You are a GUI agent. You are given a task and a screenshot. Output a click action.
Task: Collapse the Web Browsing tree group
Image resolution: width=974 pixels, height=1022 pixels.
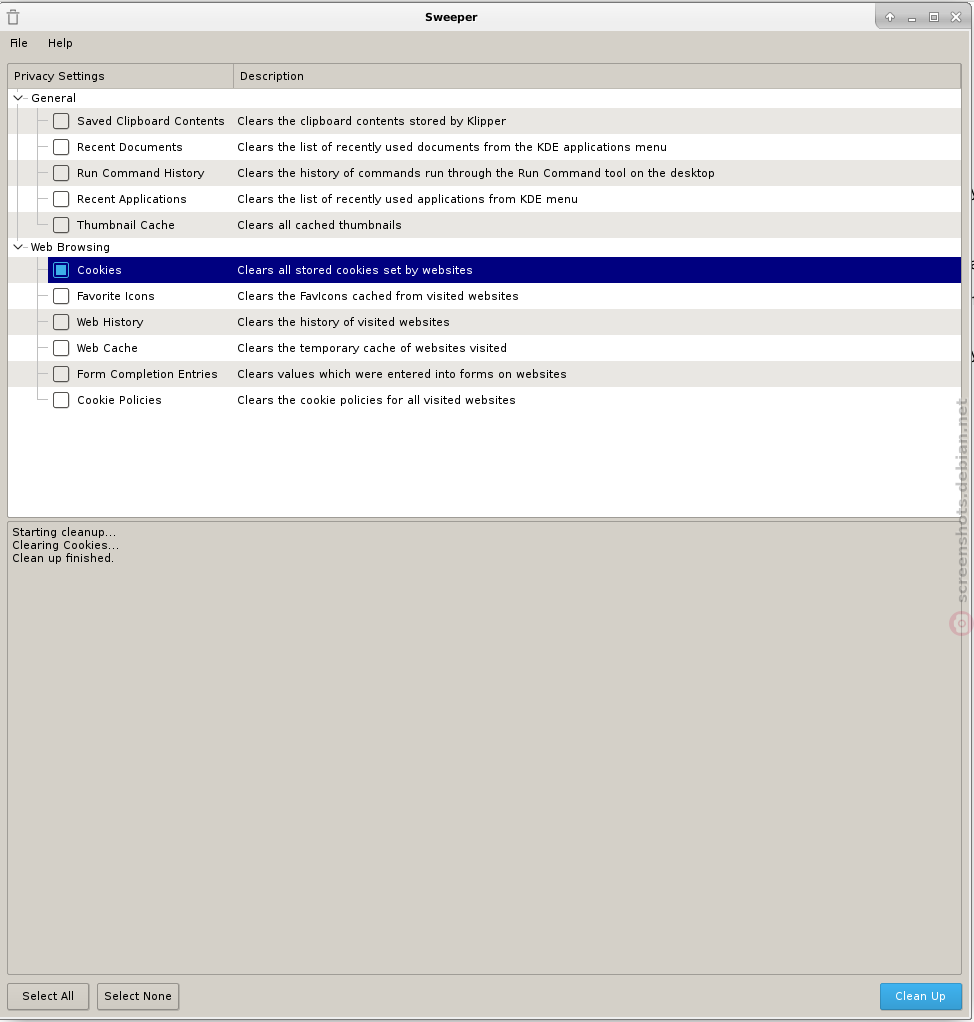(x=18, y=247)
